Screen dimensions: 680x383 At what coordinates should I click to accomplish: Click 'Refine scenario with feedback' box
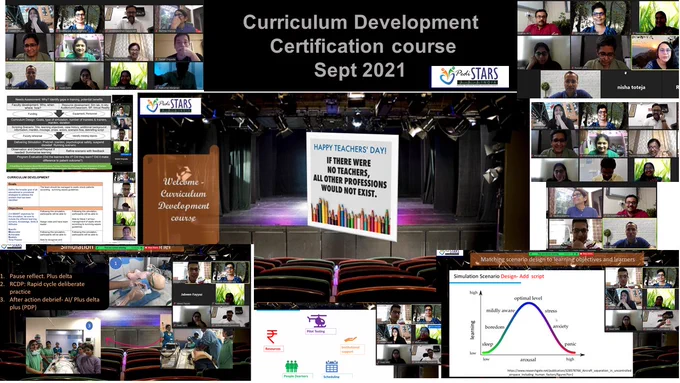pos(85,151)
